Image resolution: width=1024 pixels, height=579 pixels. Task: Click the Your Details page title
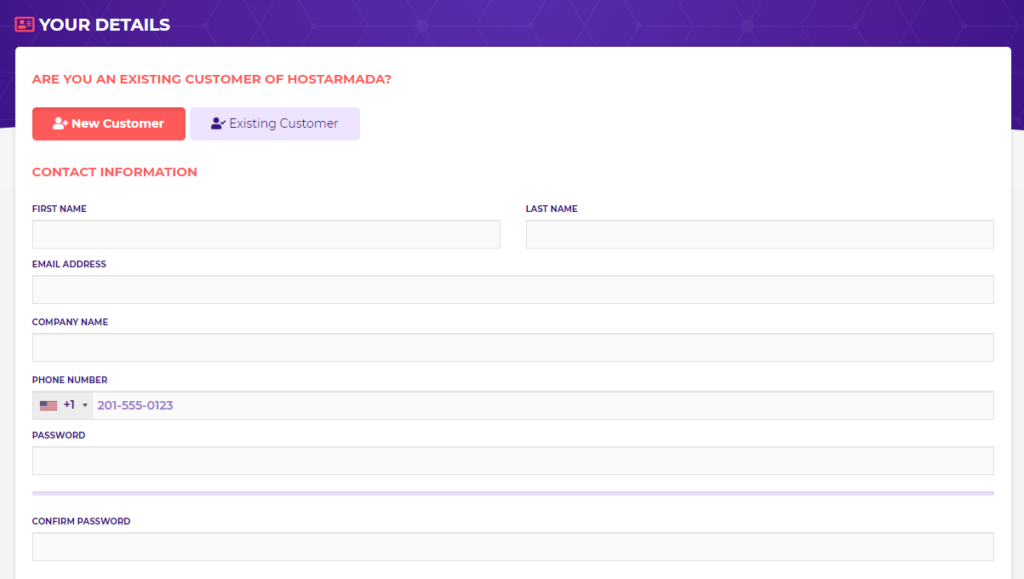coord(104,25)
